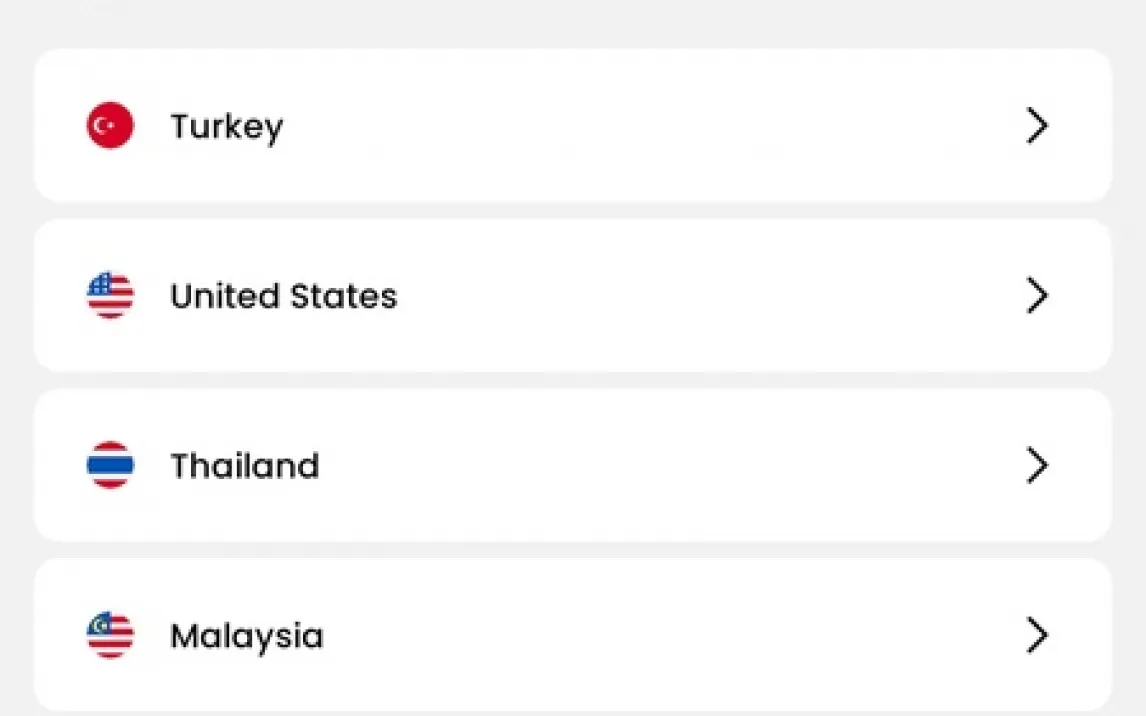Click the United States text label
The width and height of the screenshot is (1146, 716).
pyautogui.click(x=283, y=296)
